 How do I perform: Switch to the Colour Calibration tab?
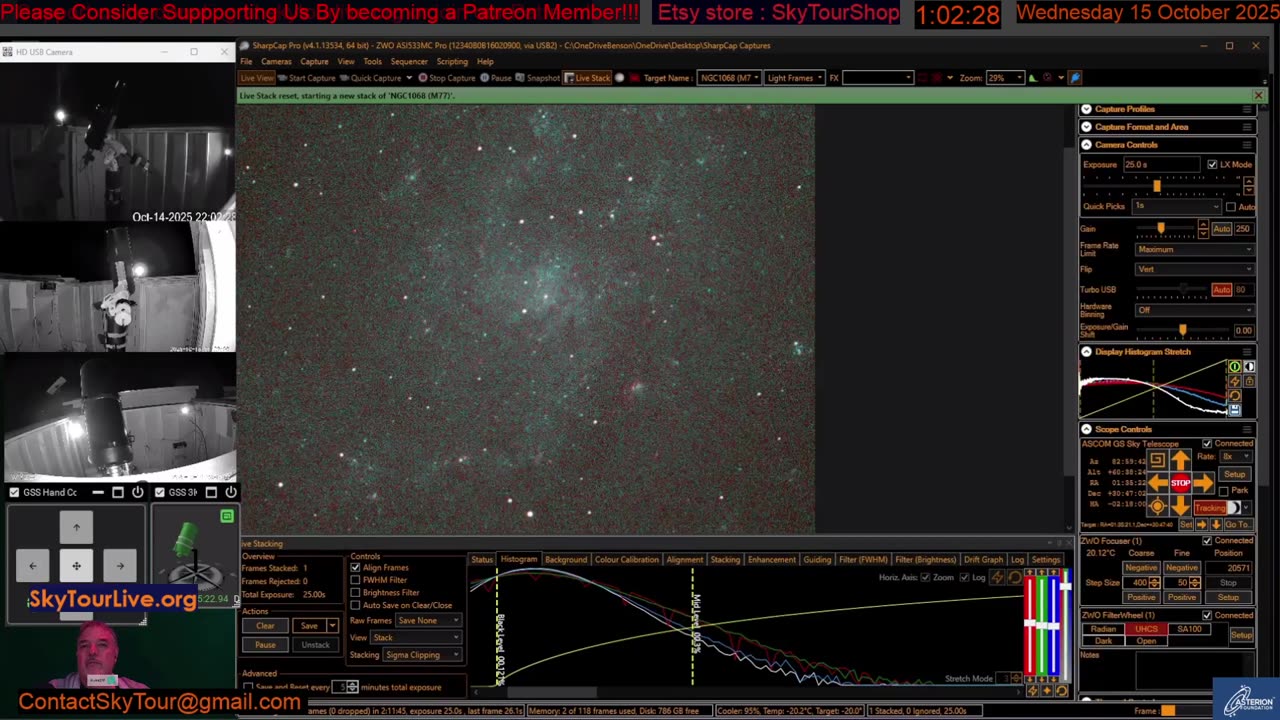(x=626, y=560)
